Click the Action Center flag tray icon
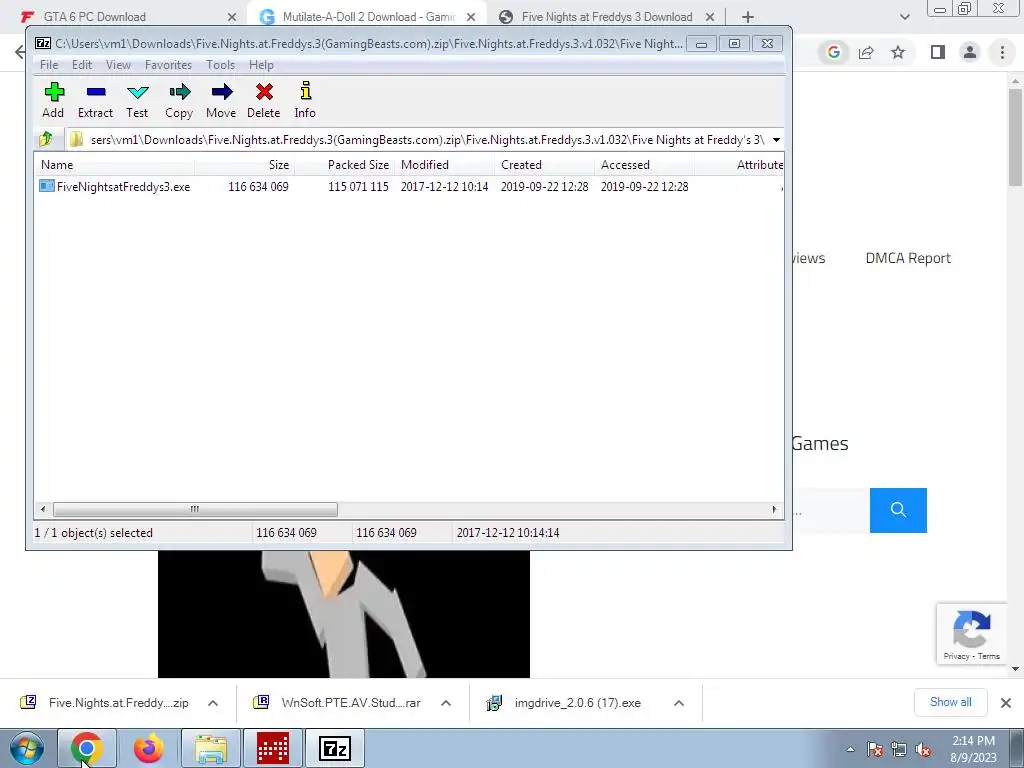Screen dimensions: 1024x768 876,750
